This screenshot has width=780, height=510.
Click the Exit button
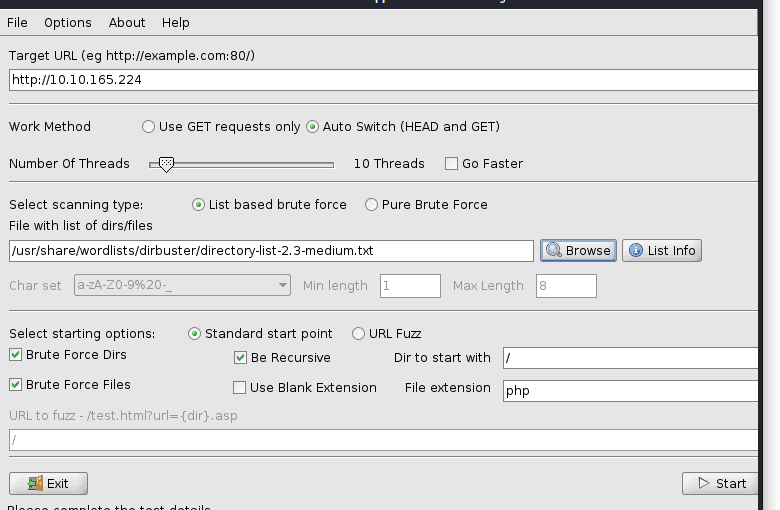48,484
